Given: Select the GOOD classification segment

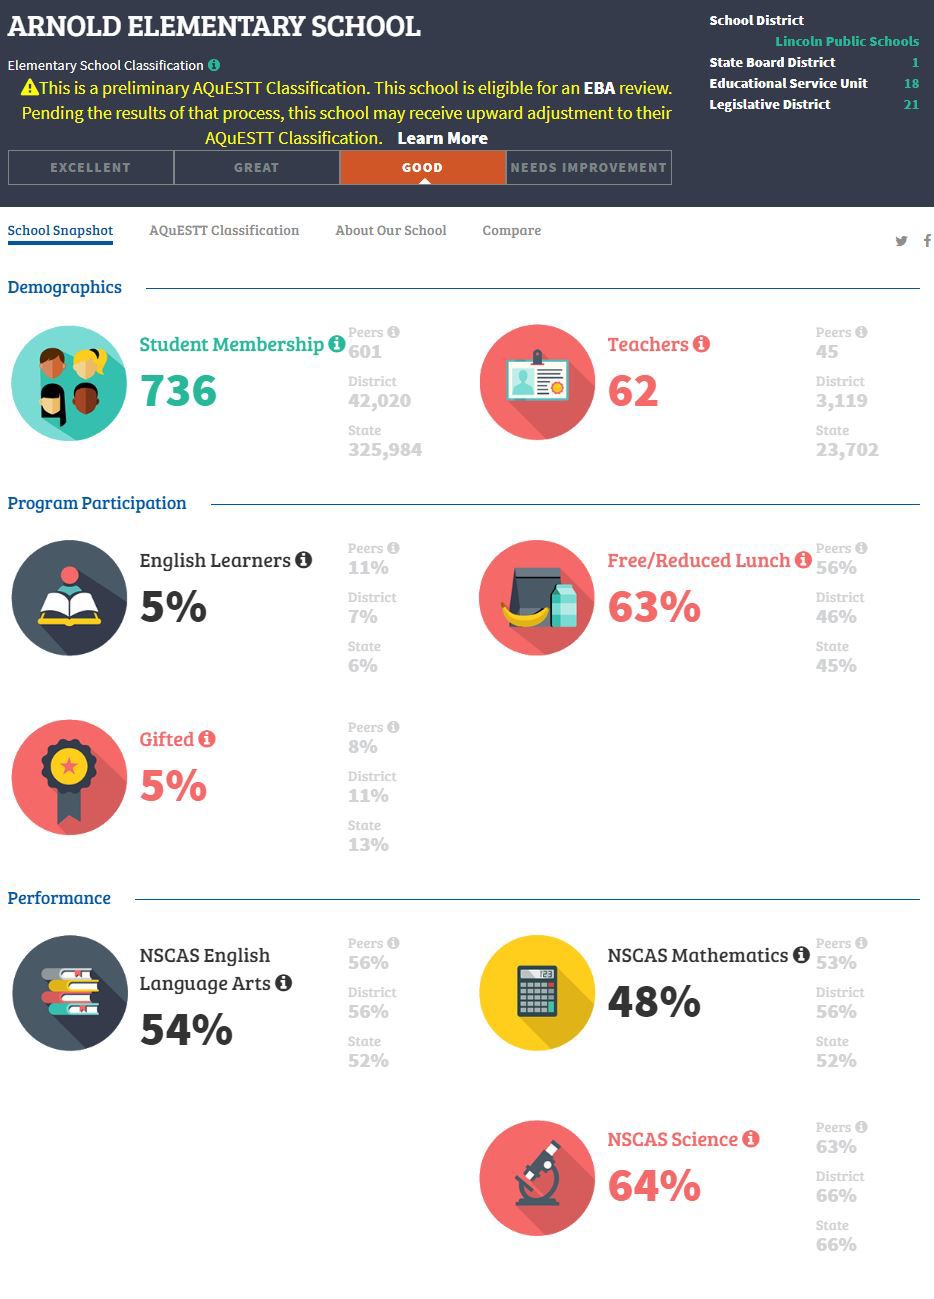Looking at the screenshot, I should (x=423, y=167).
